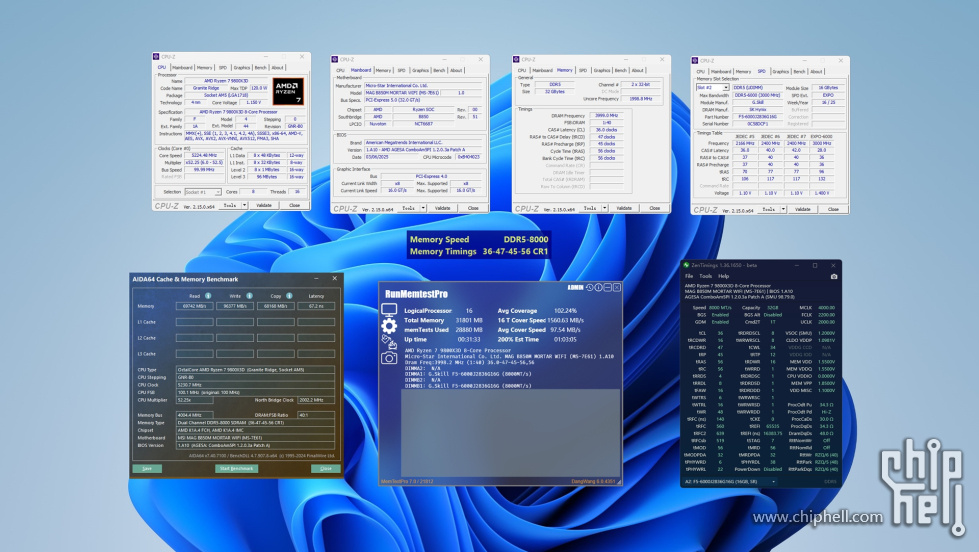Click the Read info icon in AIDA64

pyautogui.click(x=208, y=295)
